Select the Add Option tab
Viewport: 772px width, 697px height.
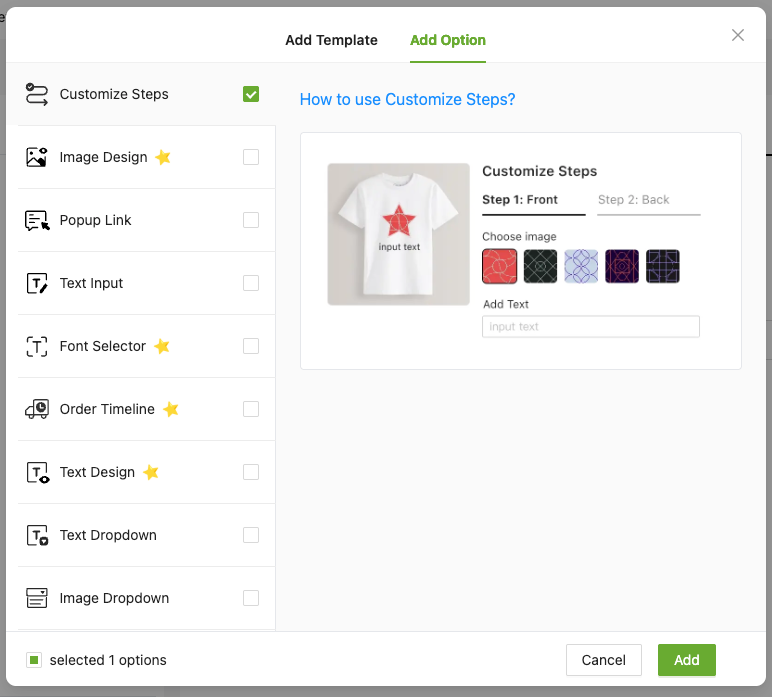coord(447,40)
